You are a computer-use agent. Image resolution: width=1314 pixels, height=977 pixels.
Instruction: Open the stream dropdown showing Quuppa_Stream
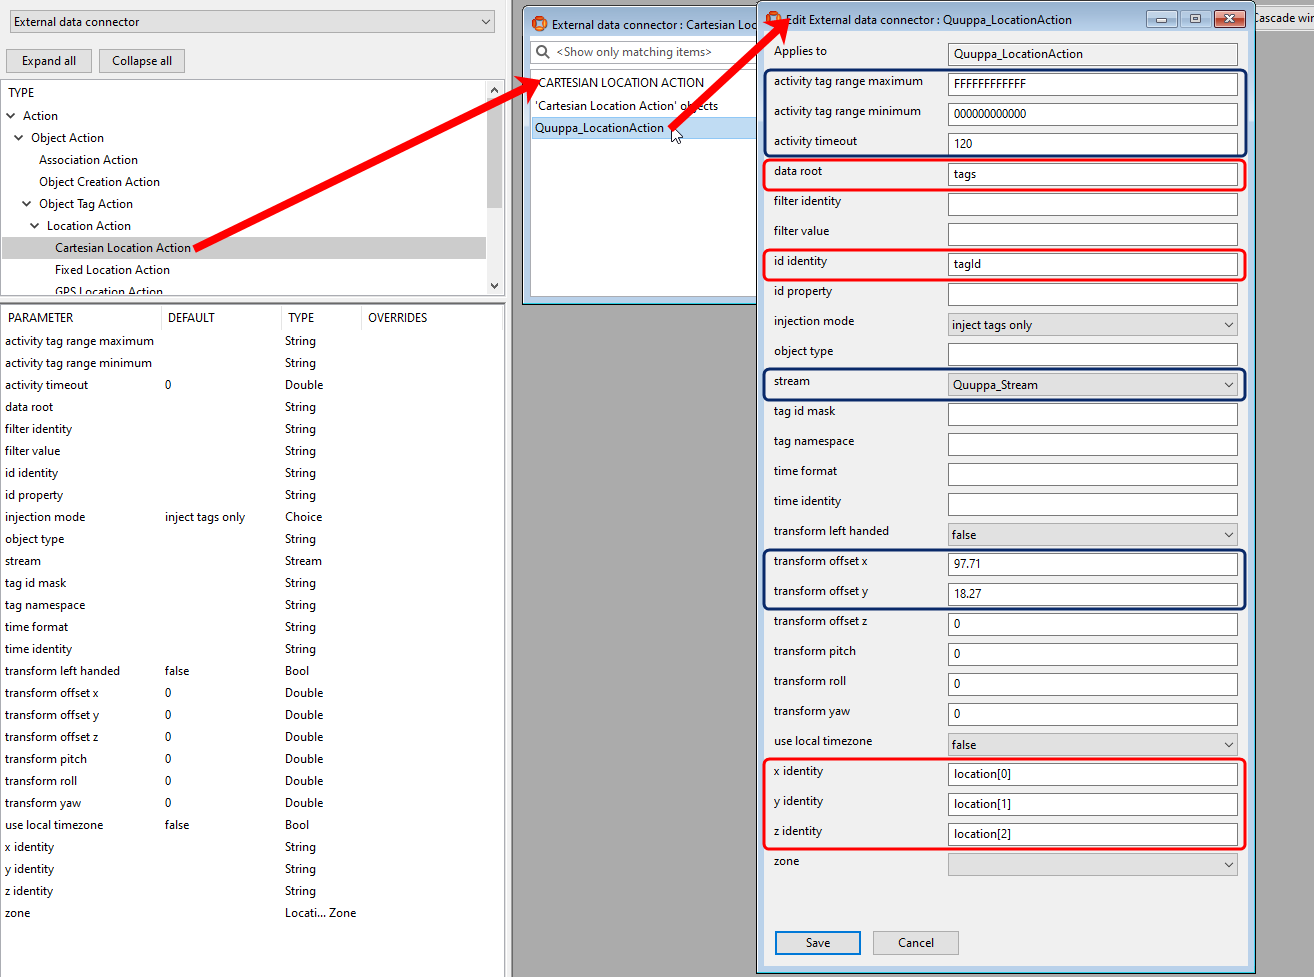[1092, 385]
